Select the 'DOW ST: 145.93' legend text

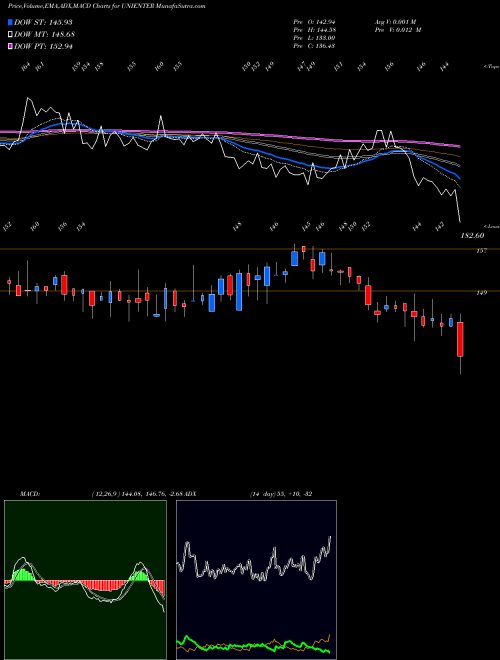click(43, 22)
